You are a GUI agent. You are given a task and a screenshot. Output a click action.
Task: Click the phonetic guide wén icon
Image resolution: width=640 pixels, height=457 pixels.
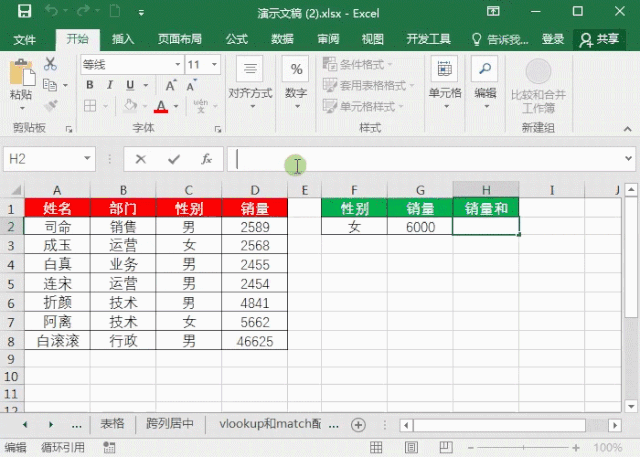[x=200, y=106]
